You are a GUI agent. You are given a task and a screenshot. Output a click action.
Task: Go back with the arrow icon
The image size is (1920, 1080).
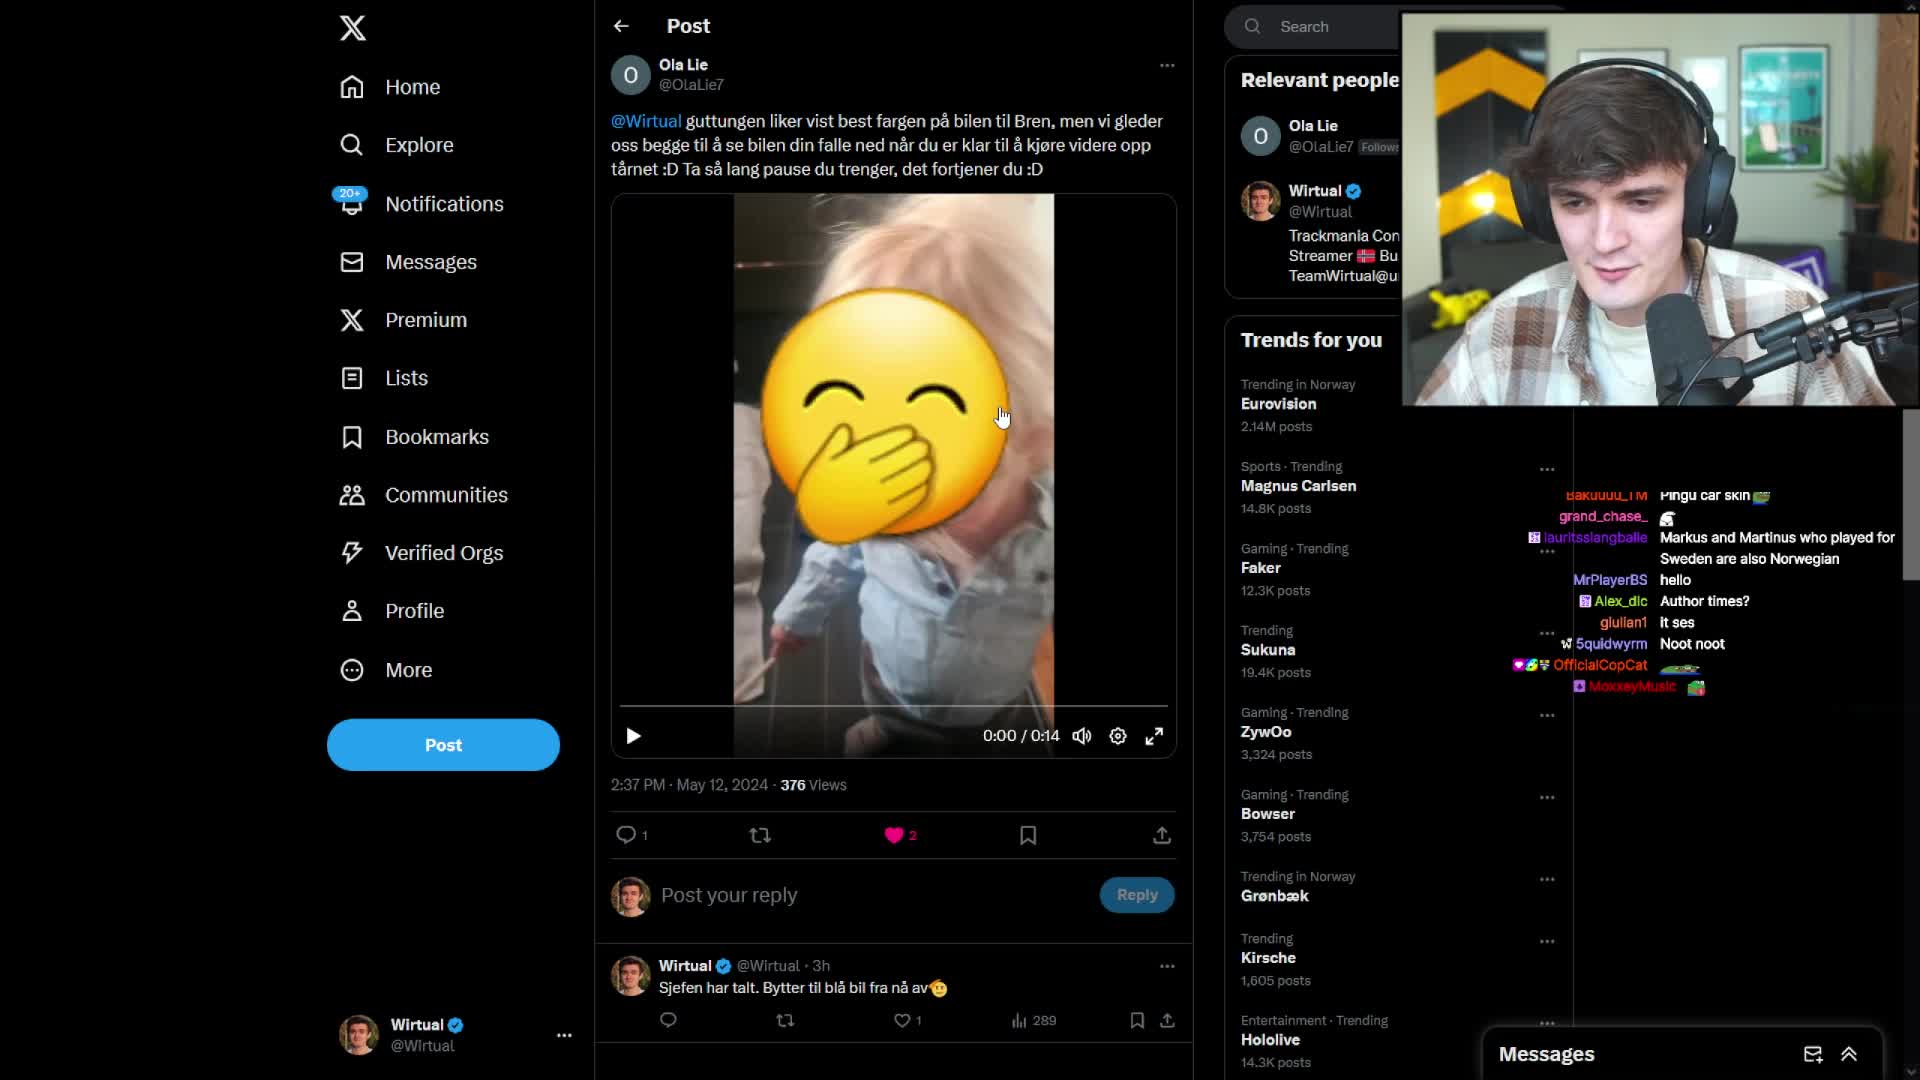click(621, 26)
